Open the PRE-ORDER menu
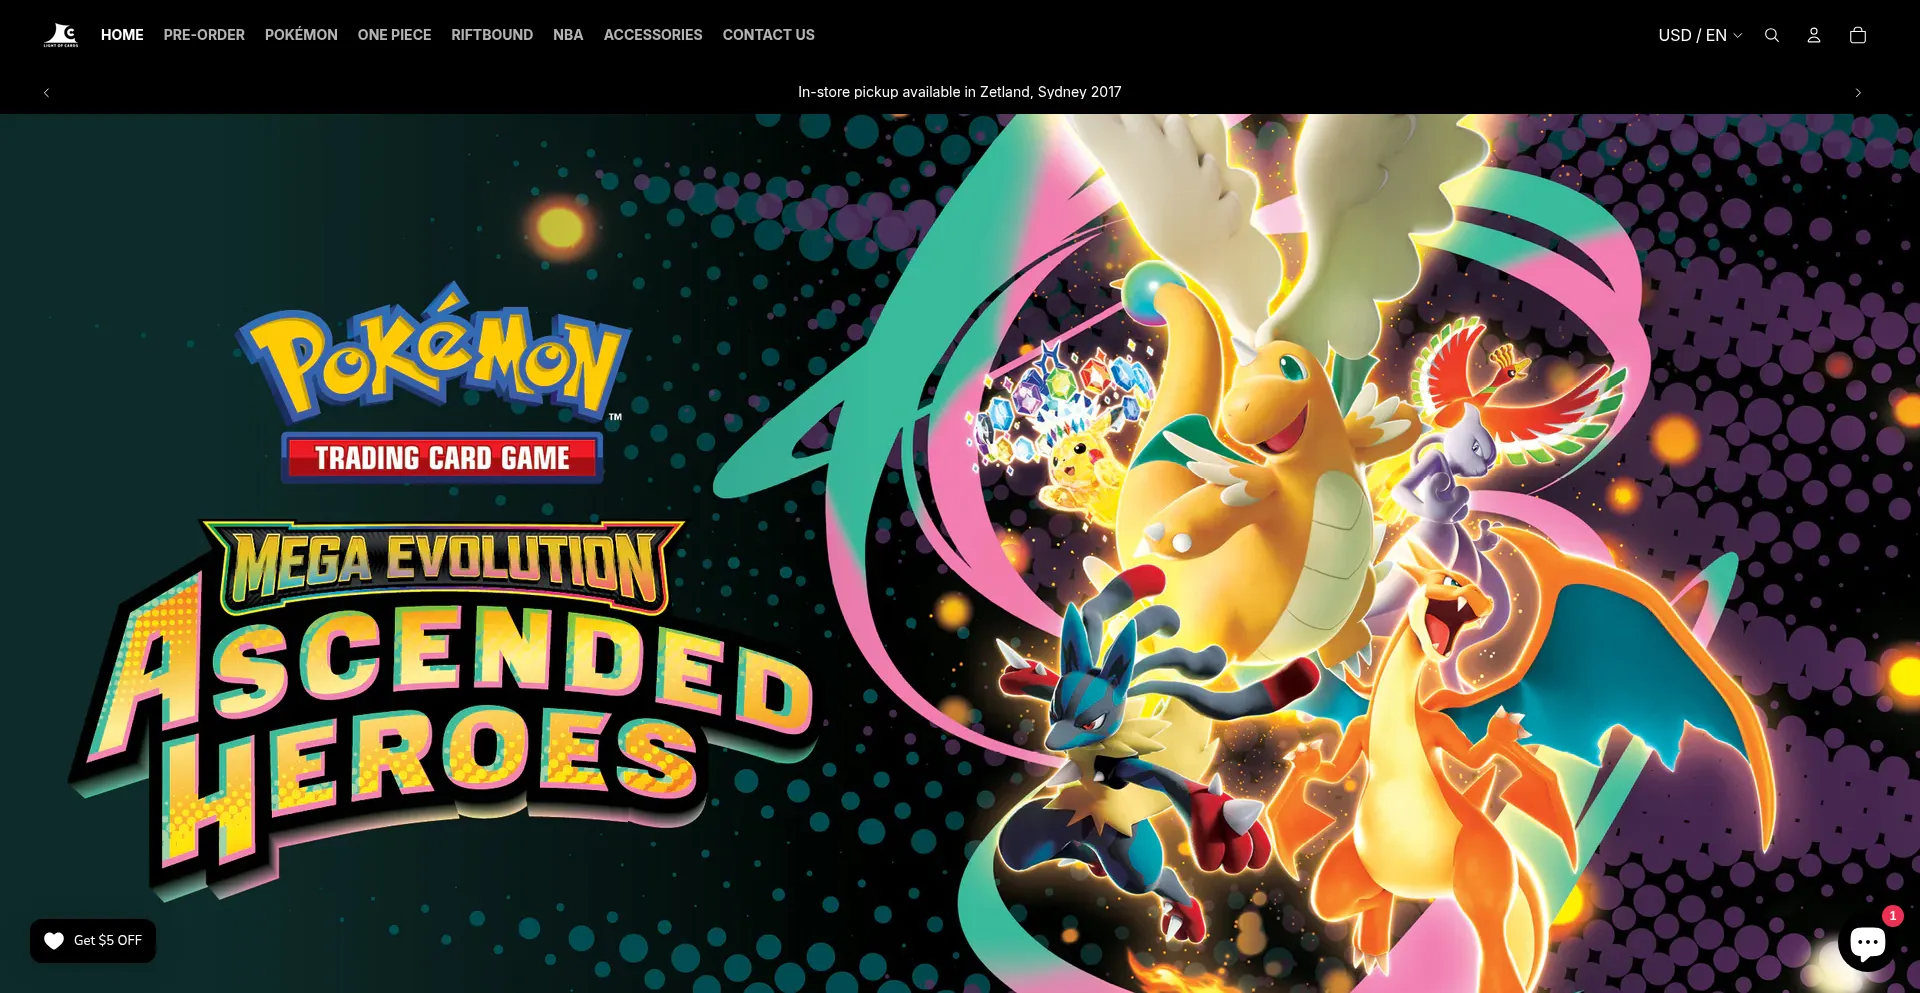The image size is (1920, 993). [x=204, y=35]
